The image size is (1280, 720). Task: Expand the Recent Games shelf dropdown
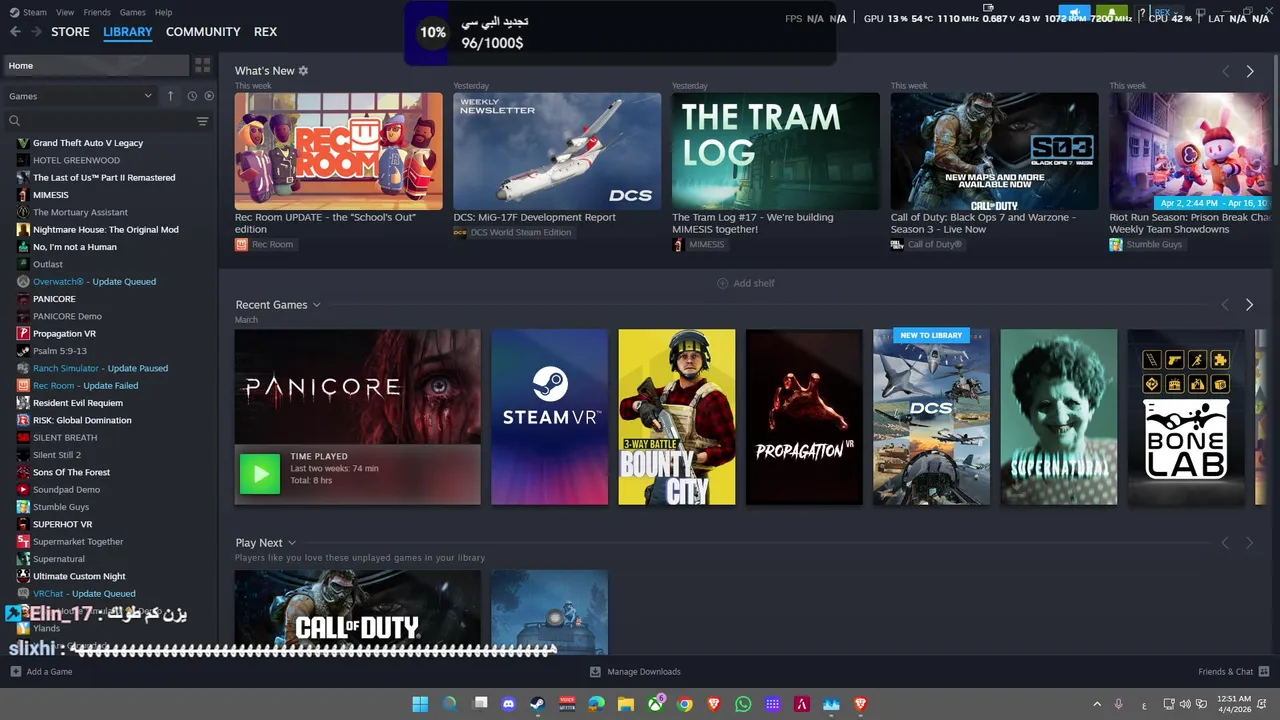pyautogui.click(x=316, y=305)
